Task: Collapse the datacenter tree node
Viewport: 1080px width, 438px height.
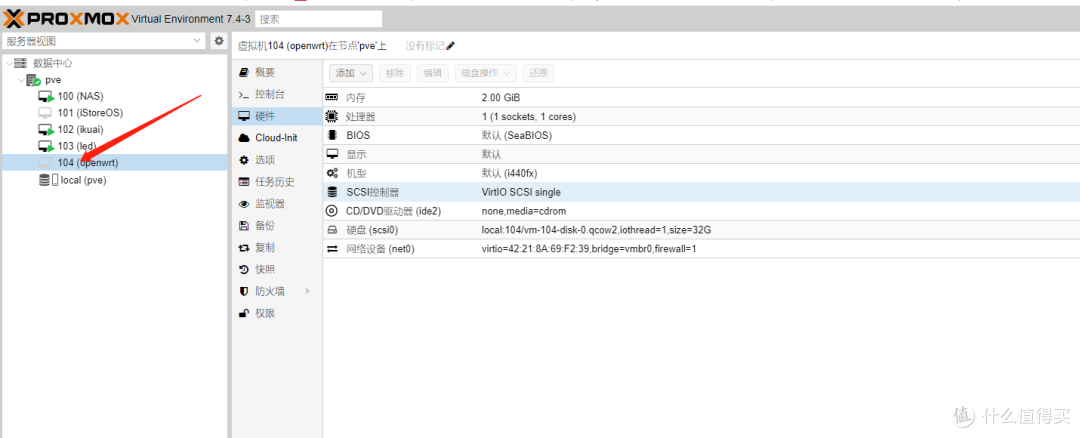Action: [8, 63]
